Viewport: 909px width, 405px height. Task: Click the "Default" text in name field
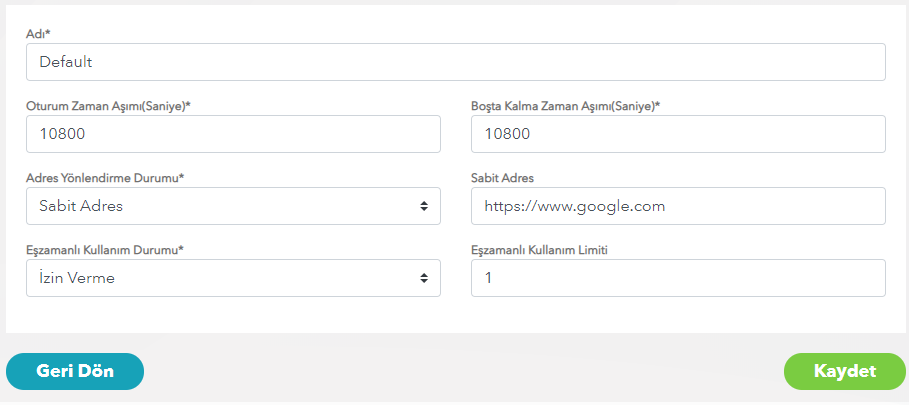point(66,62)
